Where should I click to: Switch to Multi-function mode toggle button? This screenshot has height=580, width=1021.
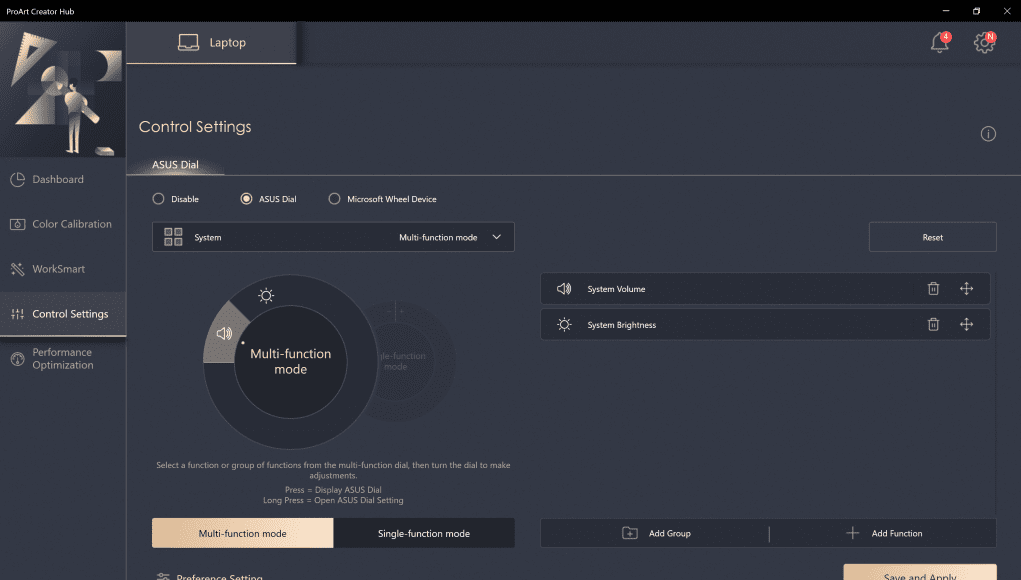pyautogui.click(x=242, y=533)
